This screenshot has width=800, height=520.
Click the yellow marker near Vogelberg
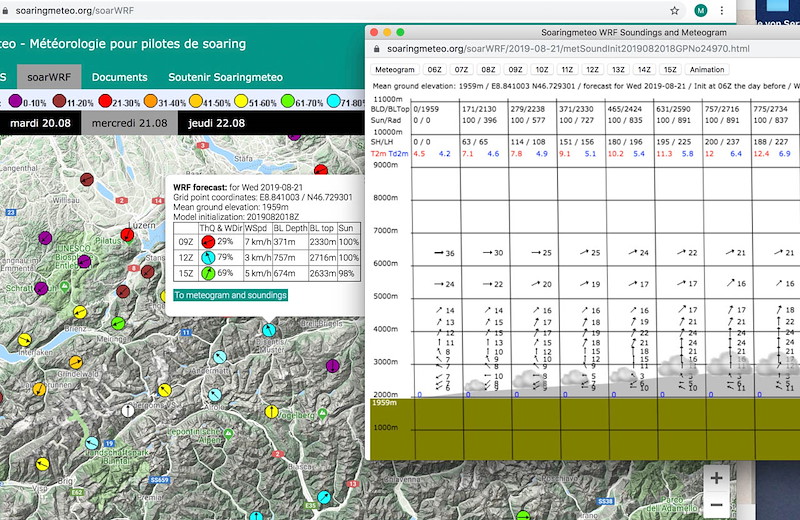[x=271, y=411]
